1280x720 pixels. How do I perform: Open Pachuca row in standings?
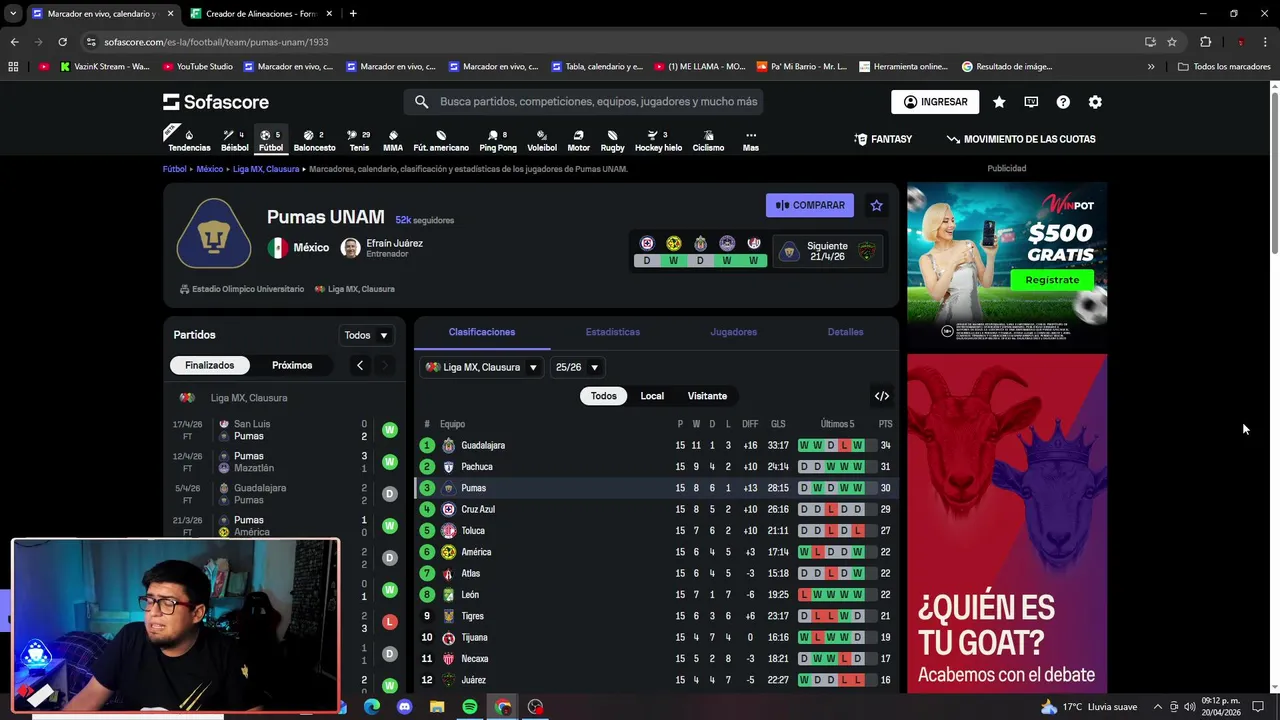pyautogui.click(x=656, y=467)
